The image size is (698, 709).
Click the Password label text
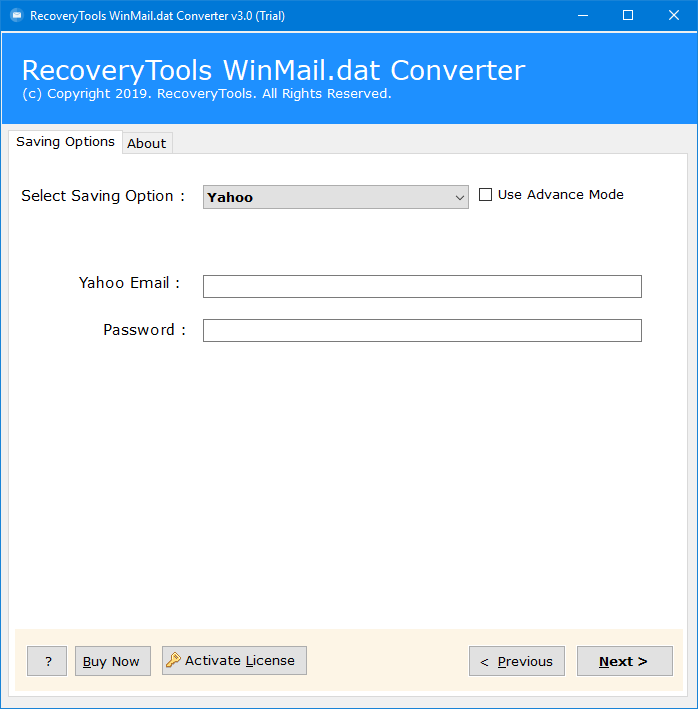coord(144,330)
